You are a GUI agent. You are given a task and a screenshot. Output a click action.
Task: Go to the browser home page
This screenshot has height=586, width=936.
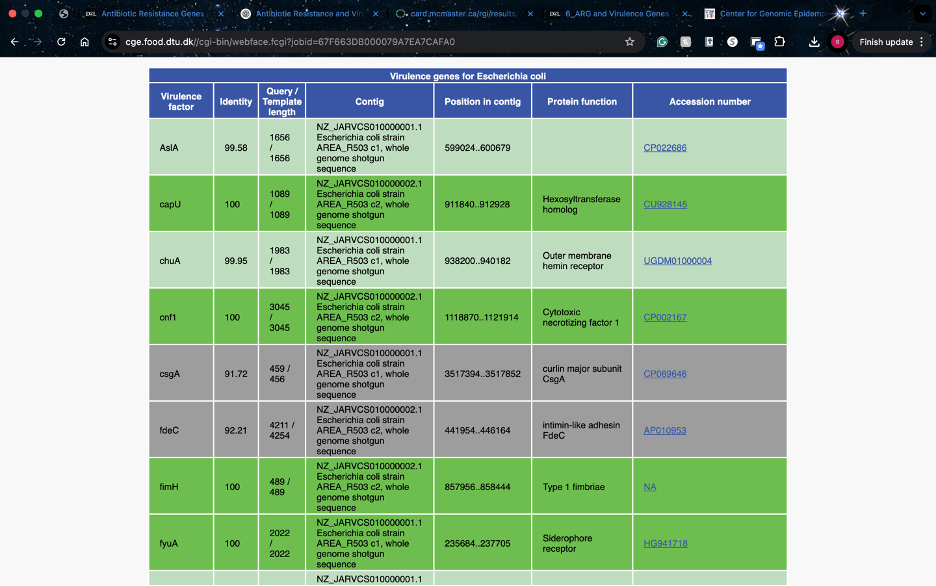(x=85, y=42)
